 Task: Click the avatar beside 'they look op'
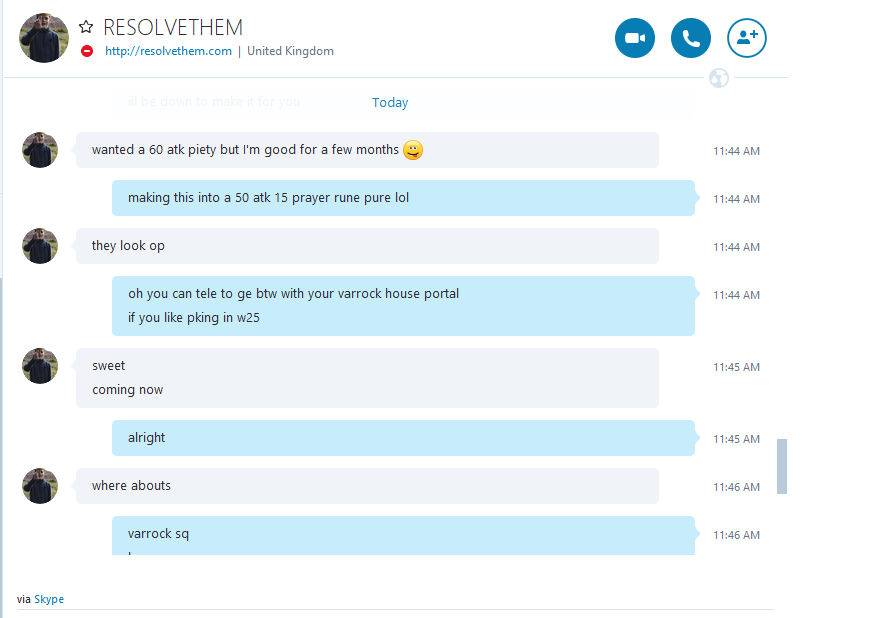40,246
